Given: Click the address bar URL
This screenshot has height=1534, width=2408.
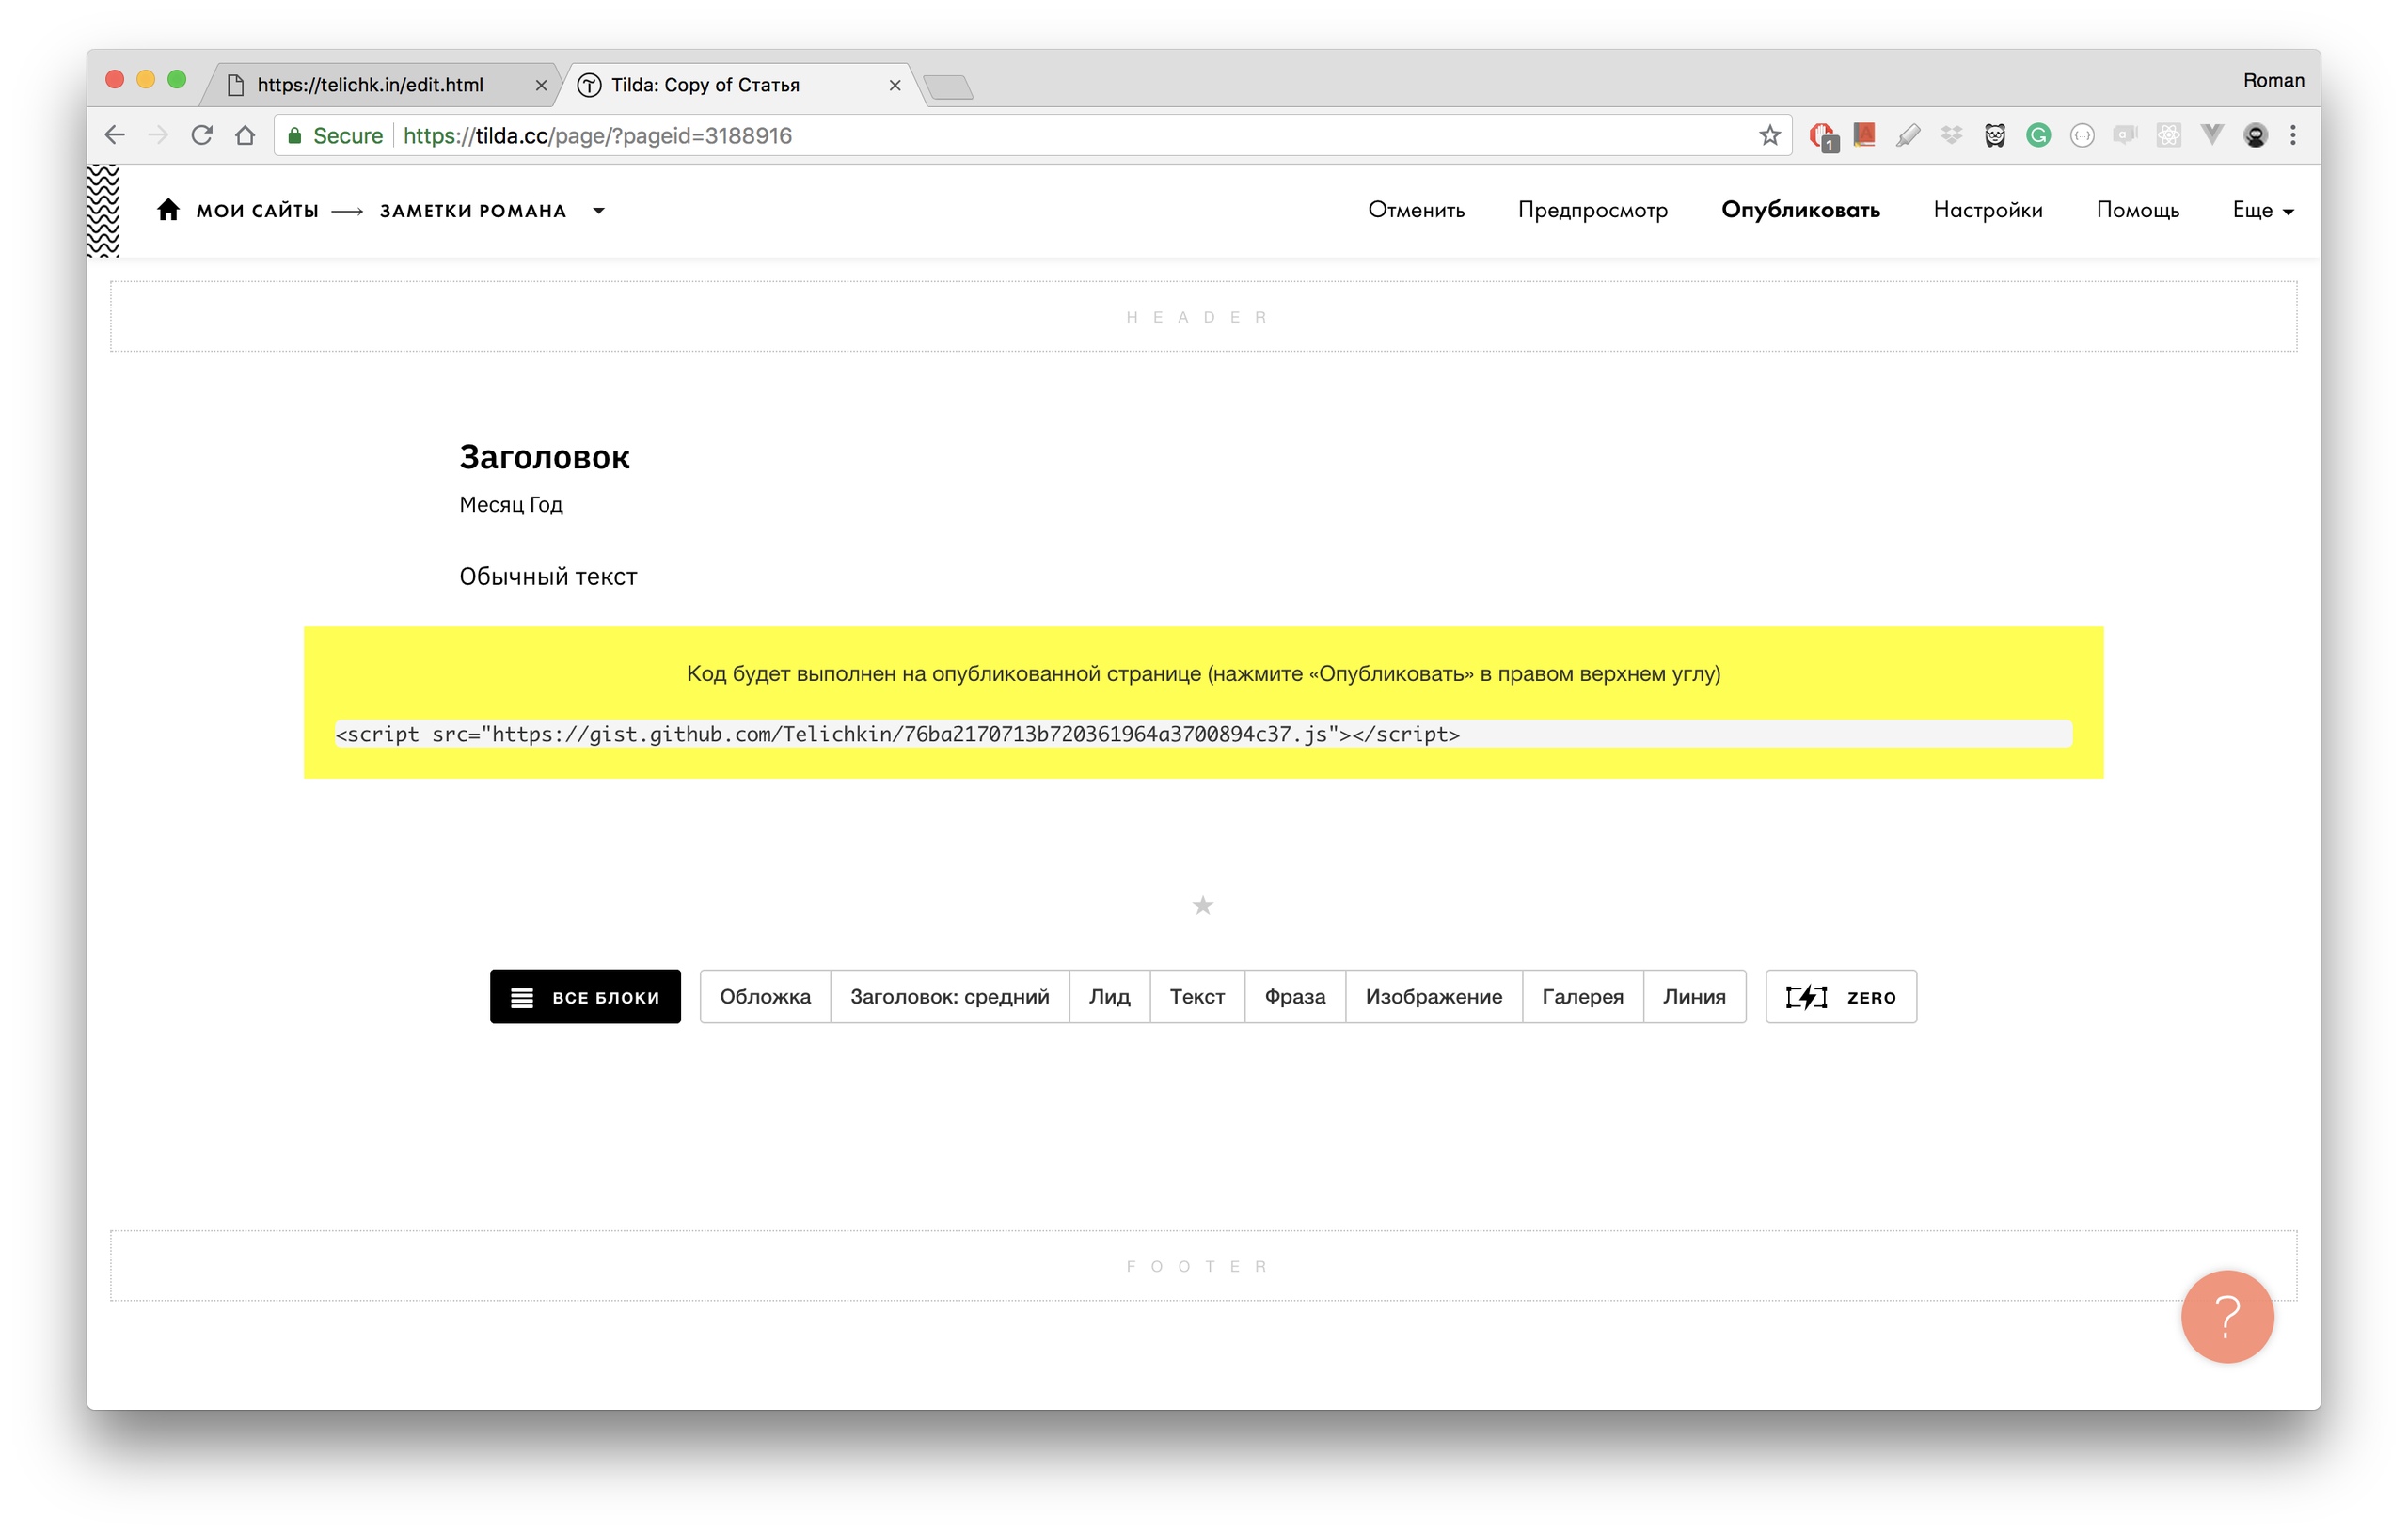Looking at the screenshot, I should point(597,136).
